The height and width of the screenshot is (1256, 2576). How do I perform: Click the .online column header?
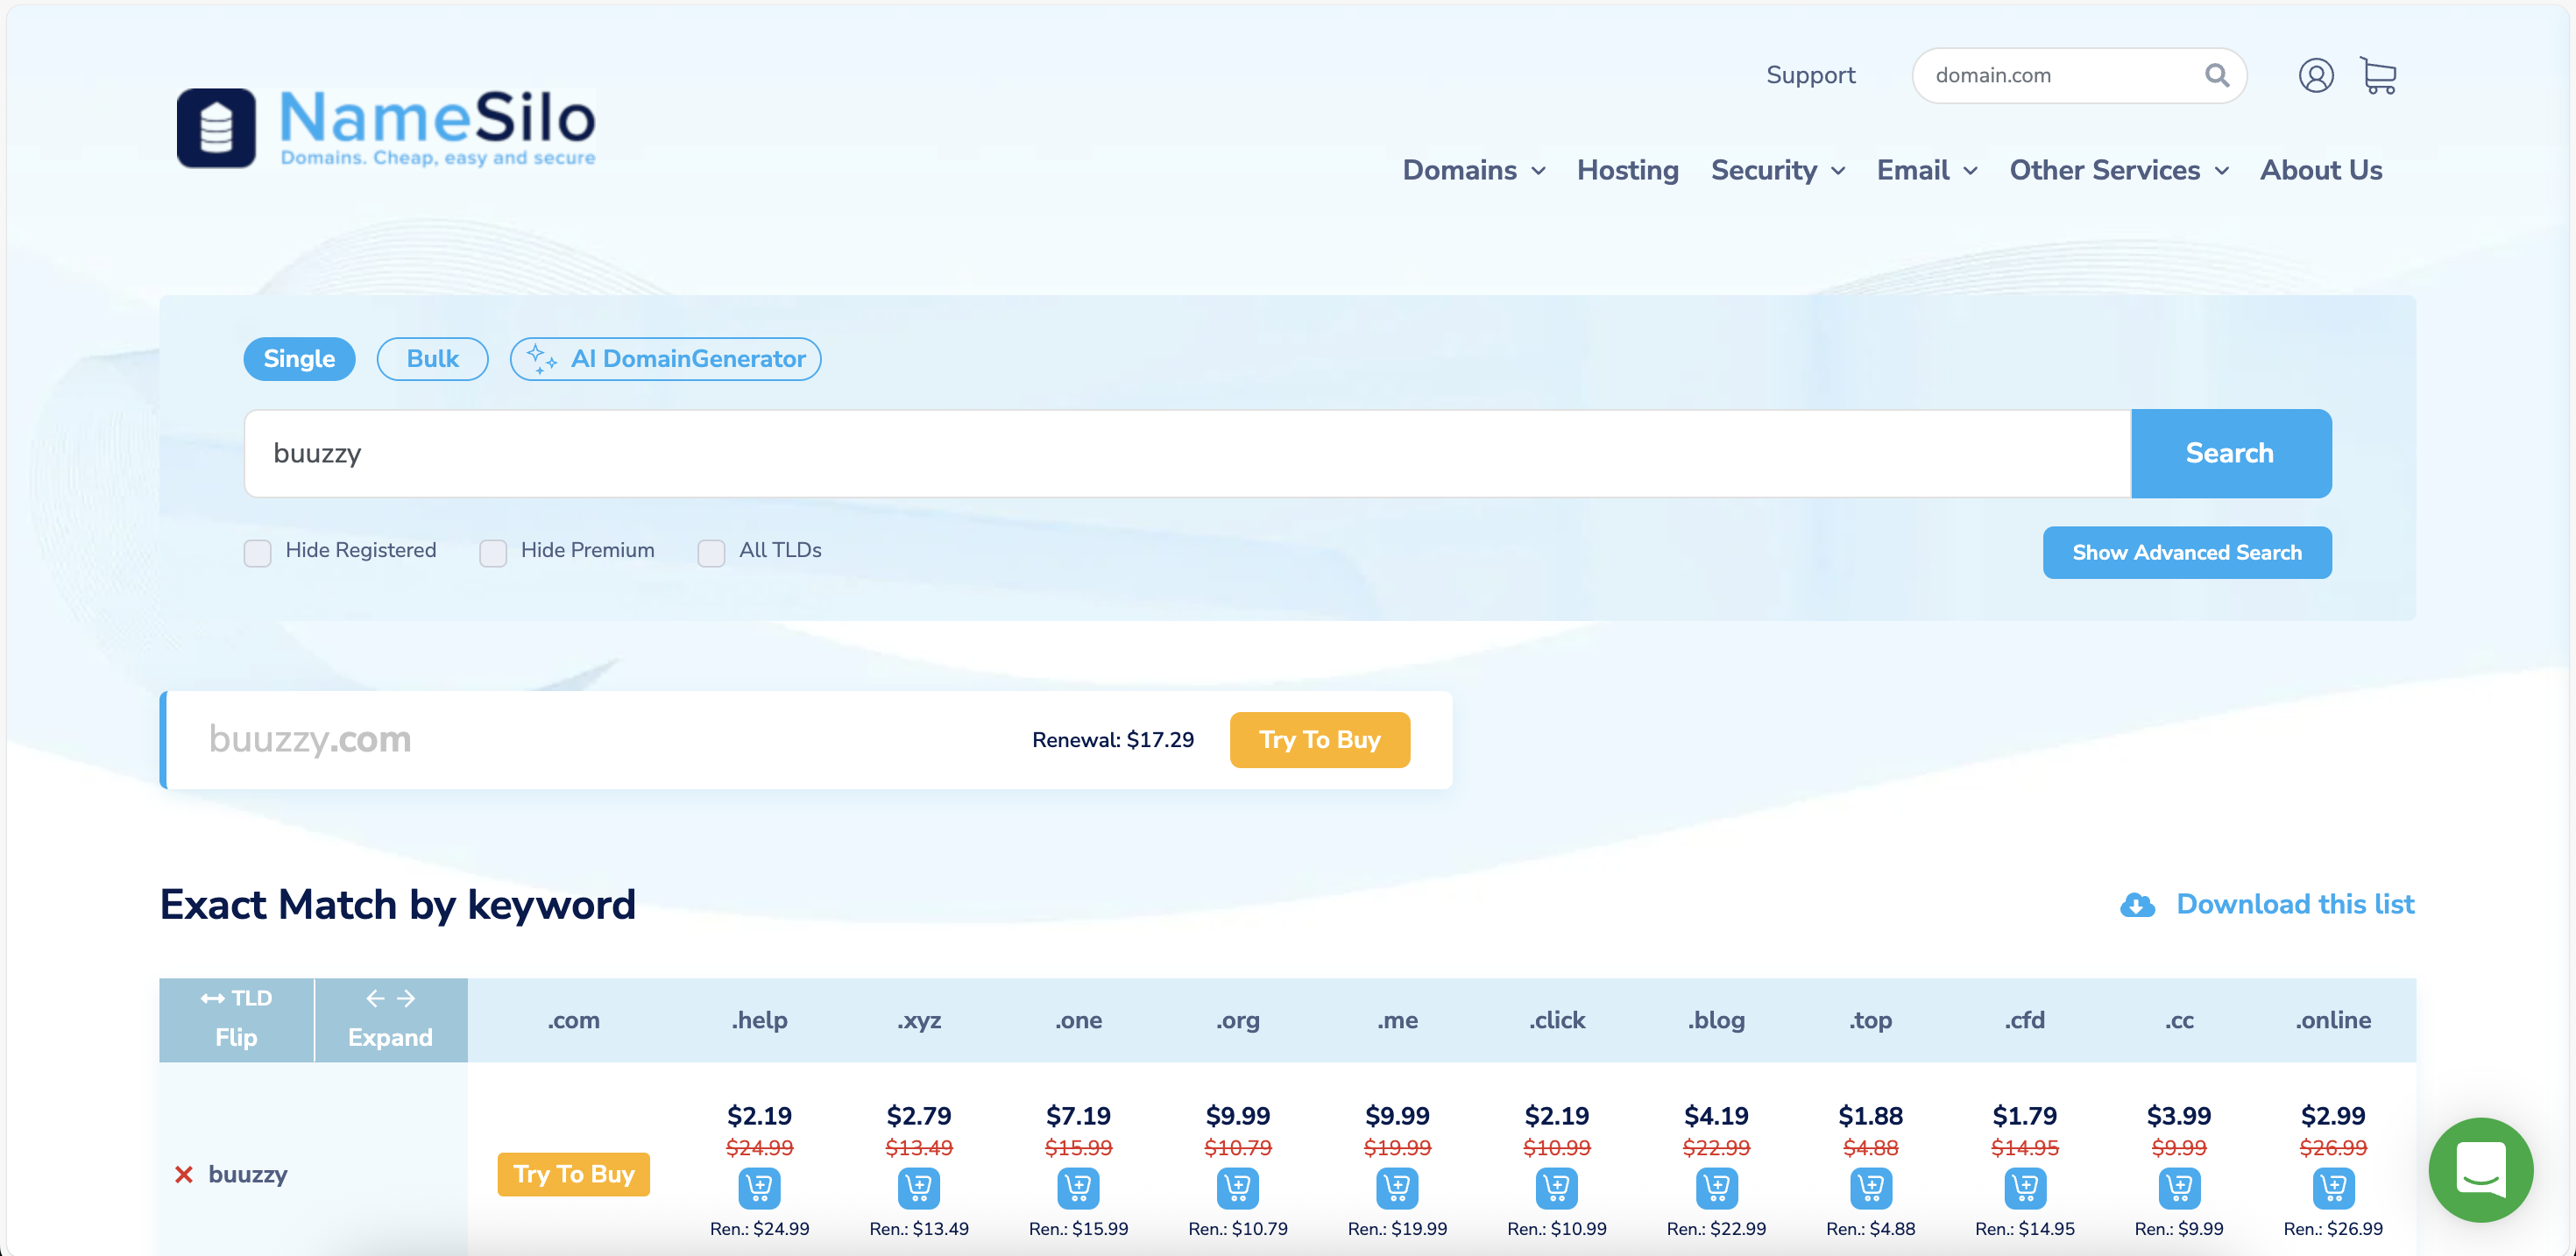click(2333, 1020)
